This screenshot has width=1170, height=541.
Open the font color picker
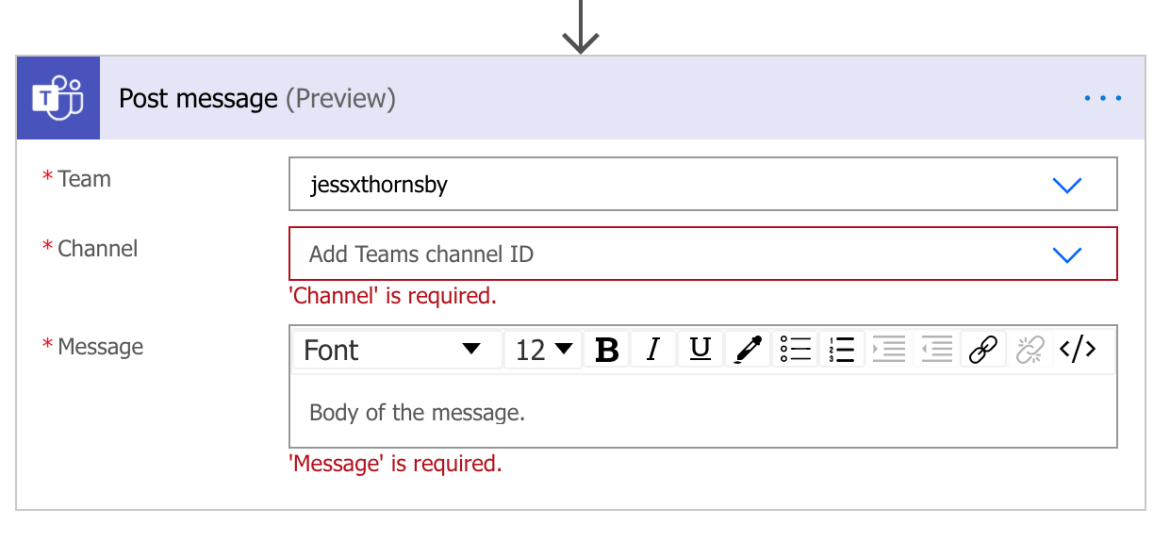tap(747, 350)
